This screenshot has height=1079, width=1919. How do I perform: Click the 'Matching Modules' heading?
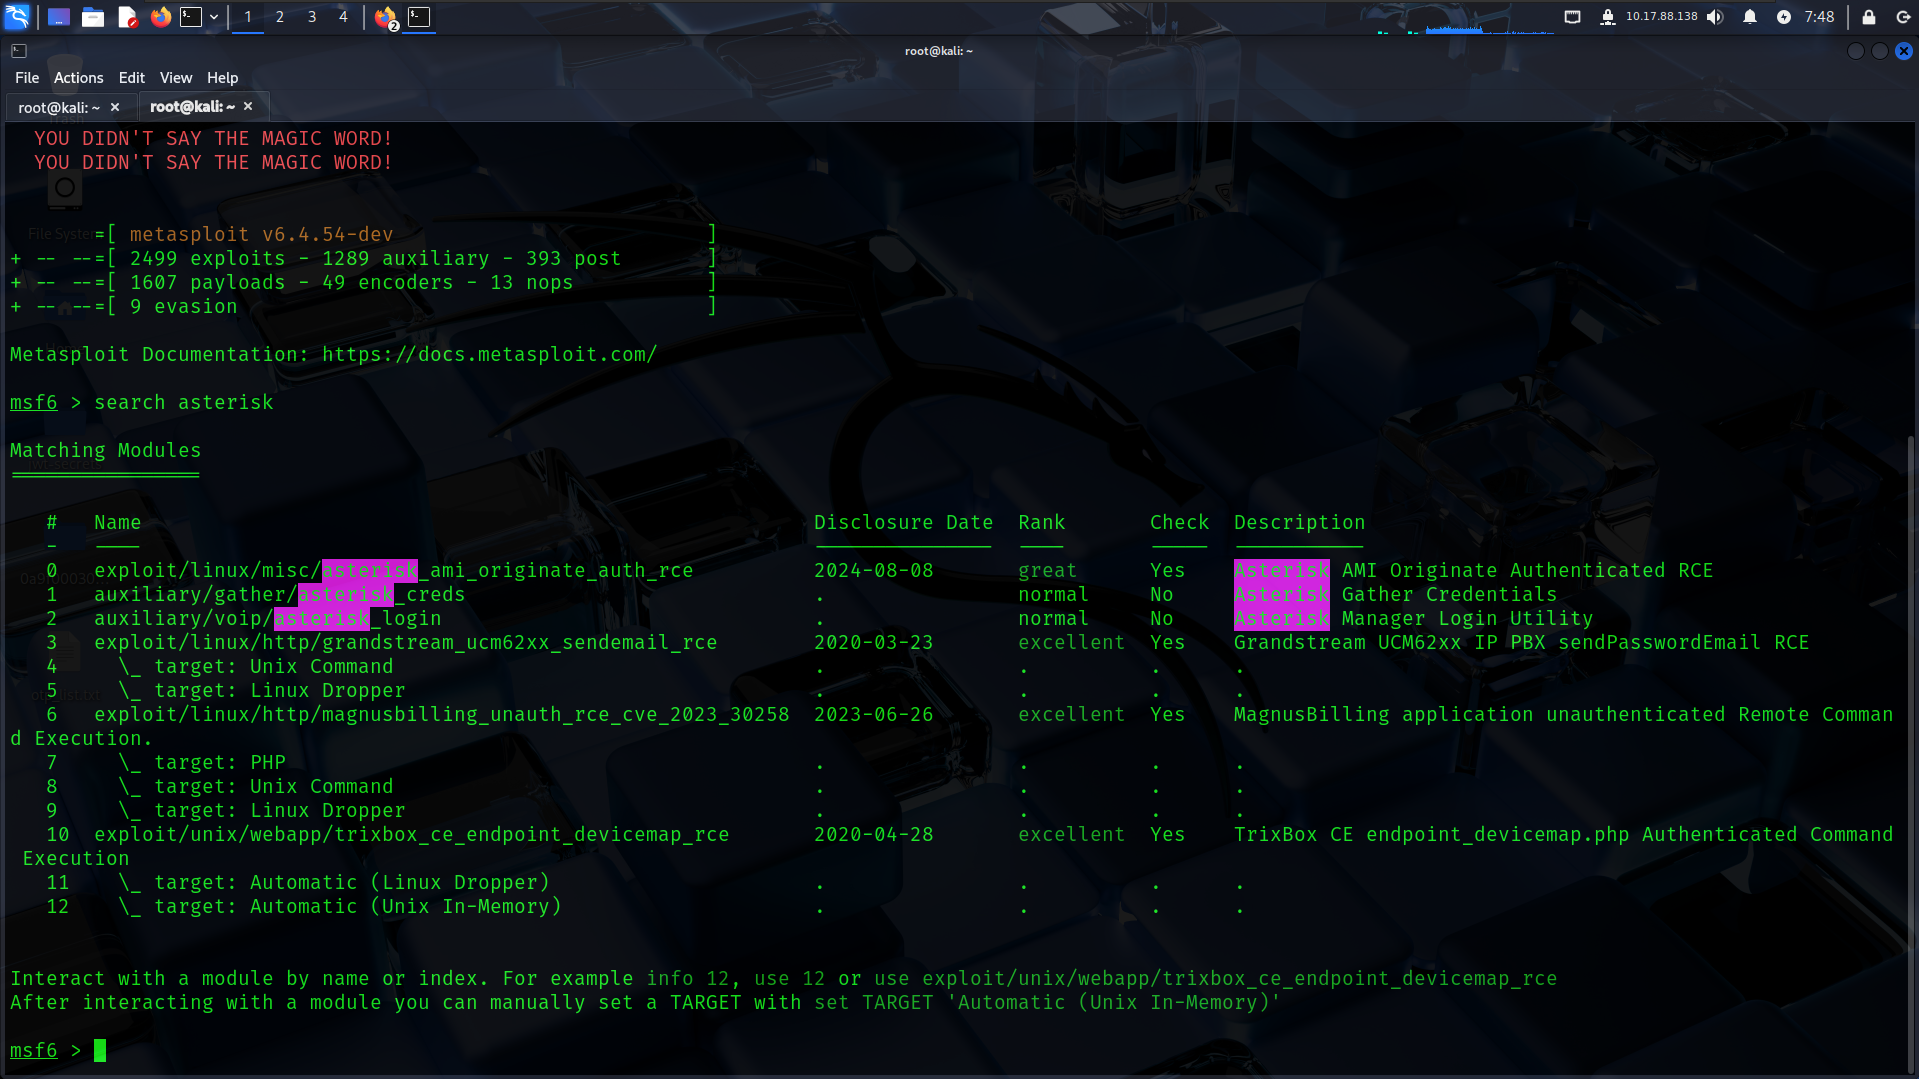(x=105, y=451)
